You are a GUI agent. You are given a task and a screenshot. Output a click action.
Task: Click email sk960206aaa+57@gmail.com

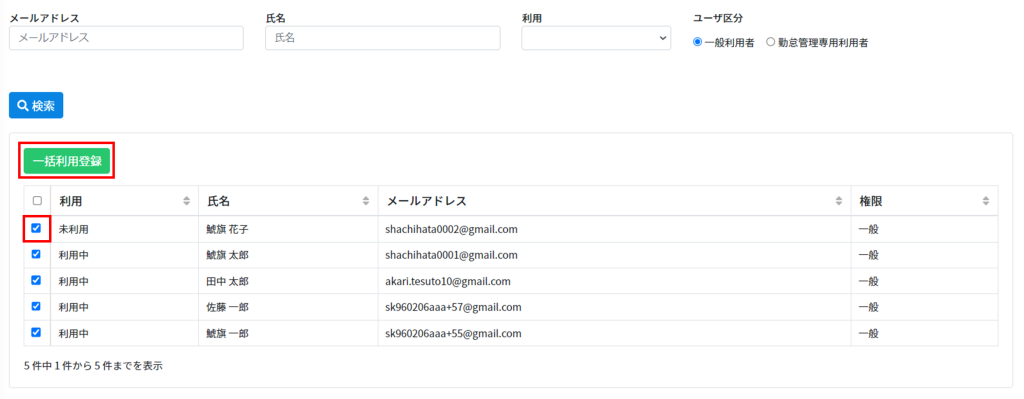coord(453,308)
